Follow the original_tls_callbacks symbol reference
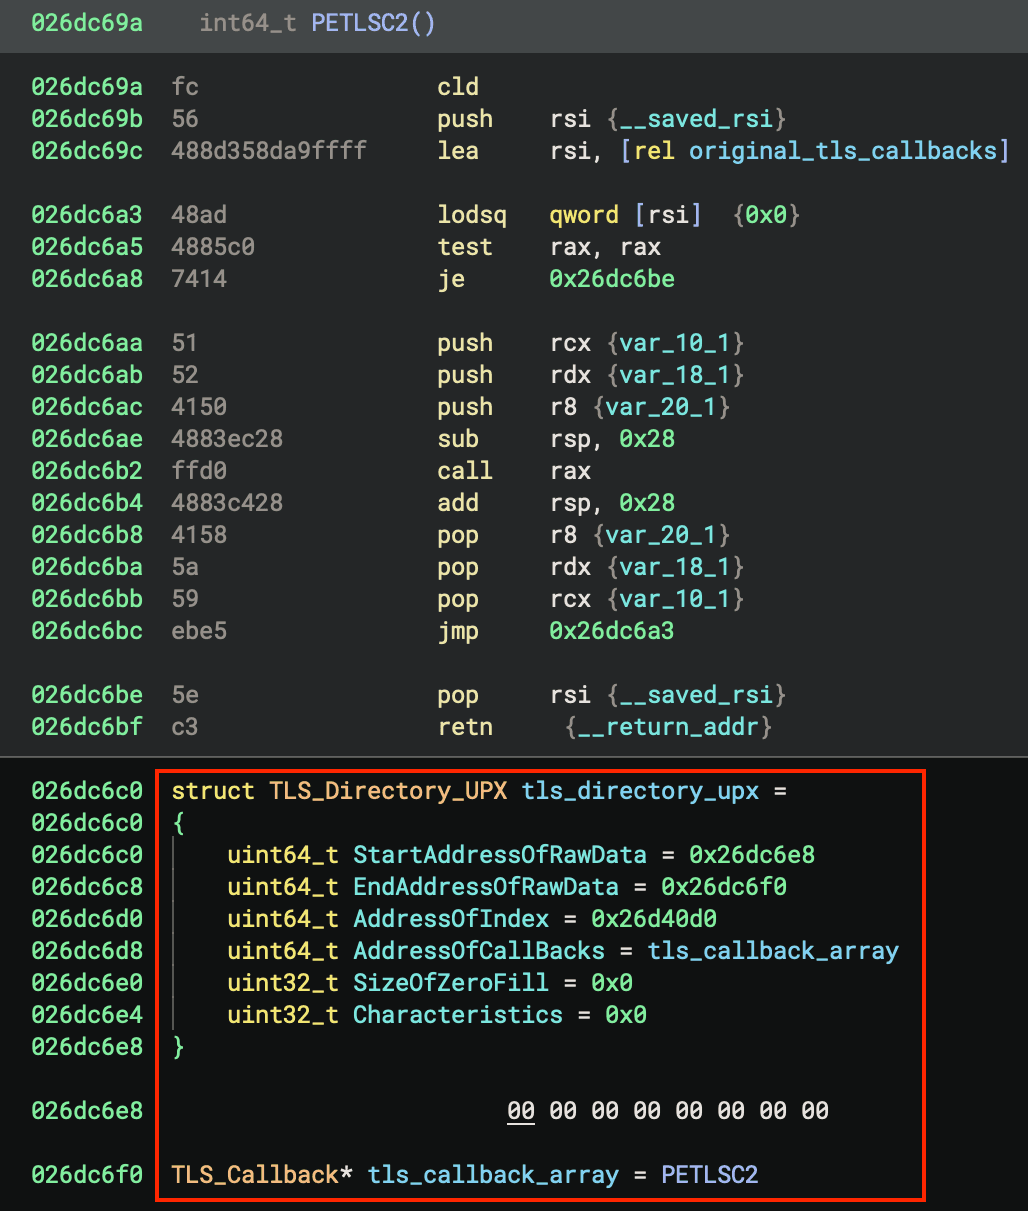Screen dimensions: 1028x1211 843,151
